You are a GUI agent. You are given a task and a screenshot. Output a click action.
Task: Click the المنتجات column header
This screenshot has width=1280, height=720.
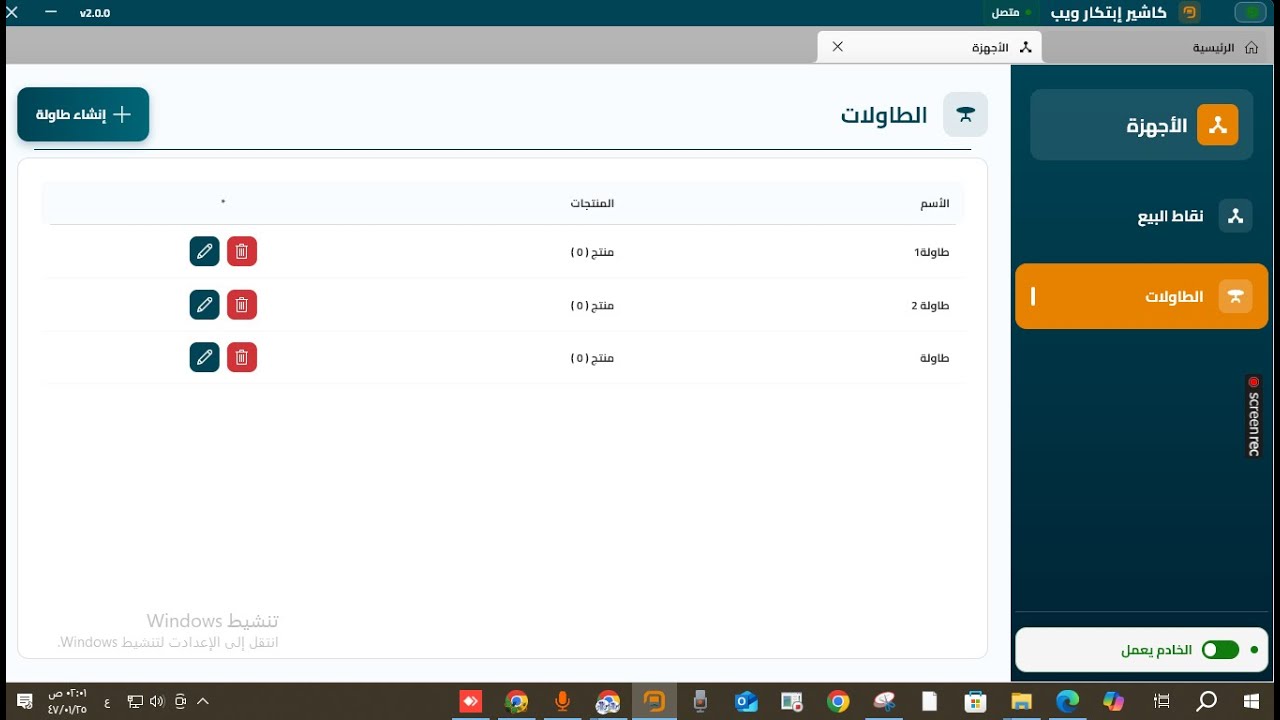point(592,203)
